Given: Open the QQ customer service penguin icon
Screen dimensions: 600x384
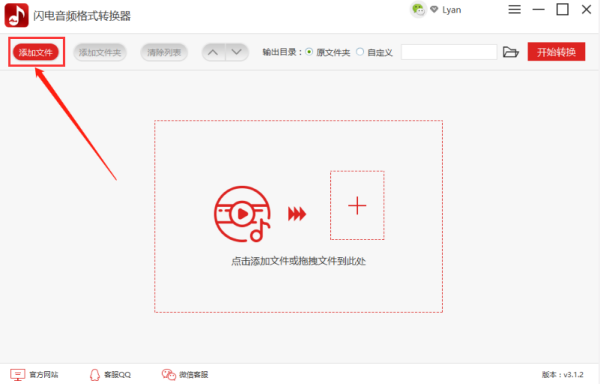Looking at the screenshot, I should [x=95, y=375].
